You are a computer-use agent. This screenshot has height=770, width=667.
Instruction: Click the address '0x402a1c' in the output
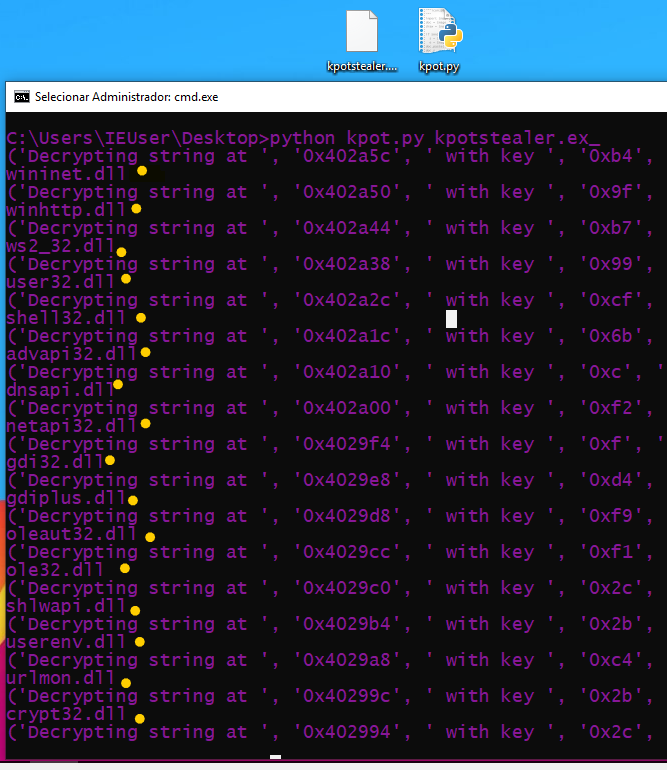pyautogui.click(x=347, y=336)
